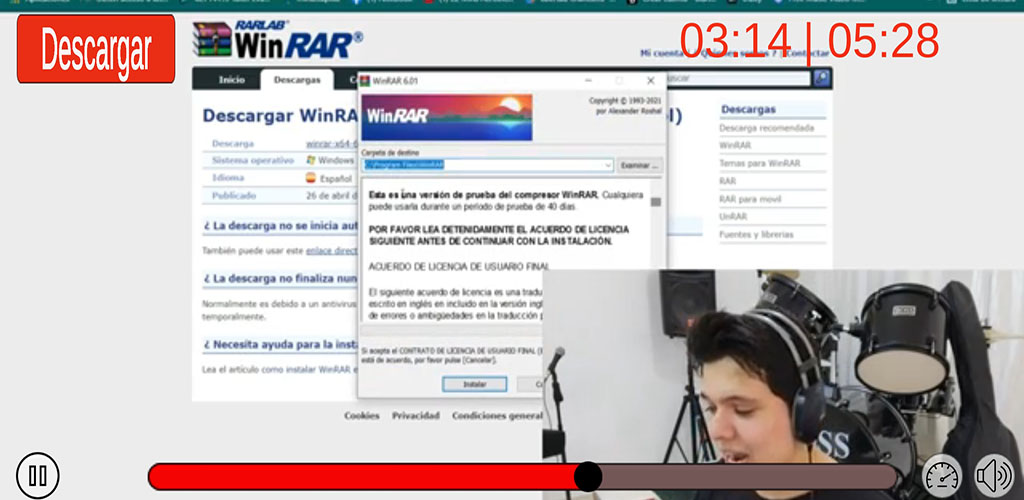This screenshot has height=500, width=1024.
Task: Click the video progress bar knob
Action: coord(588,477)
